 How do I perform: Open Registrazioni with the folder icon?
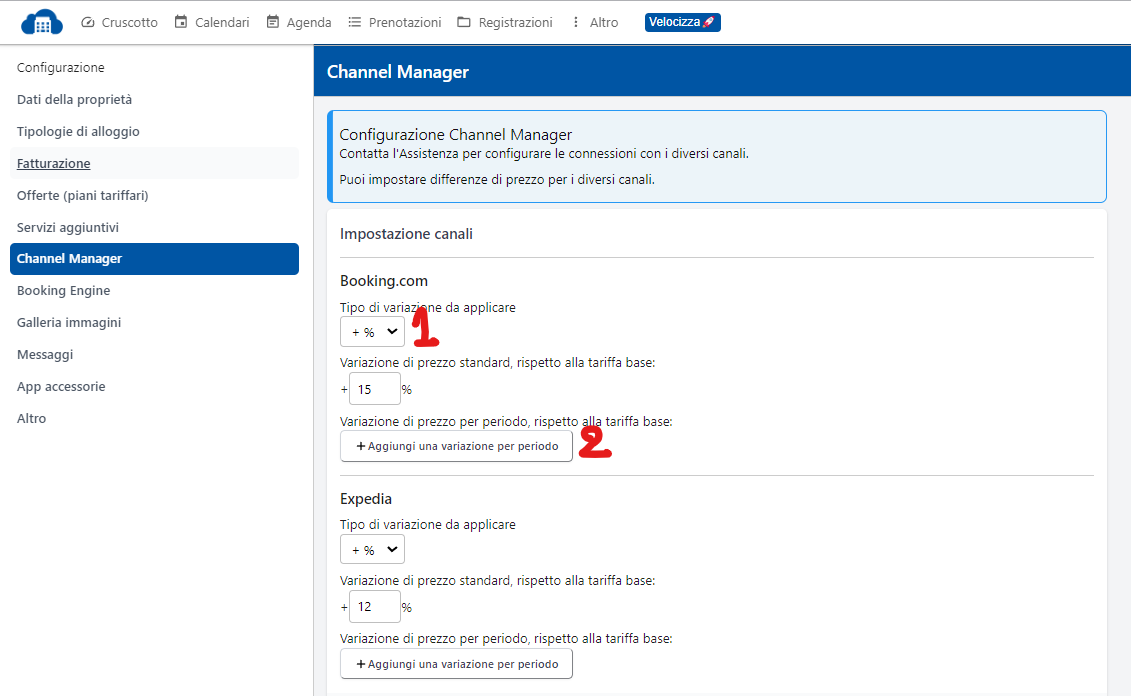pos(504,22)
